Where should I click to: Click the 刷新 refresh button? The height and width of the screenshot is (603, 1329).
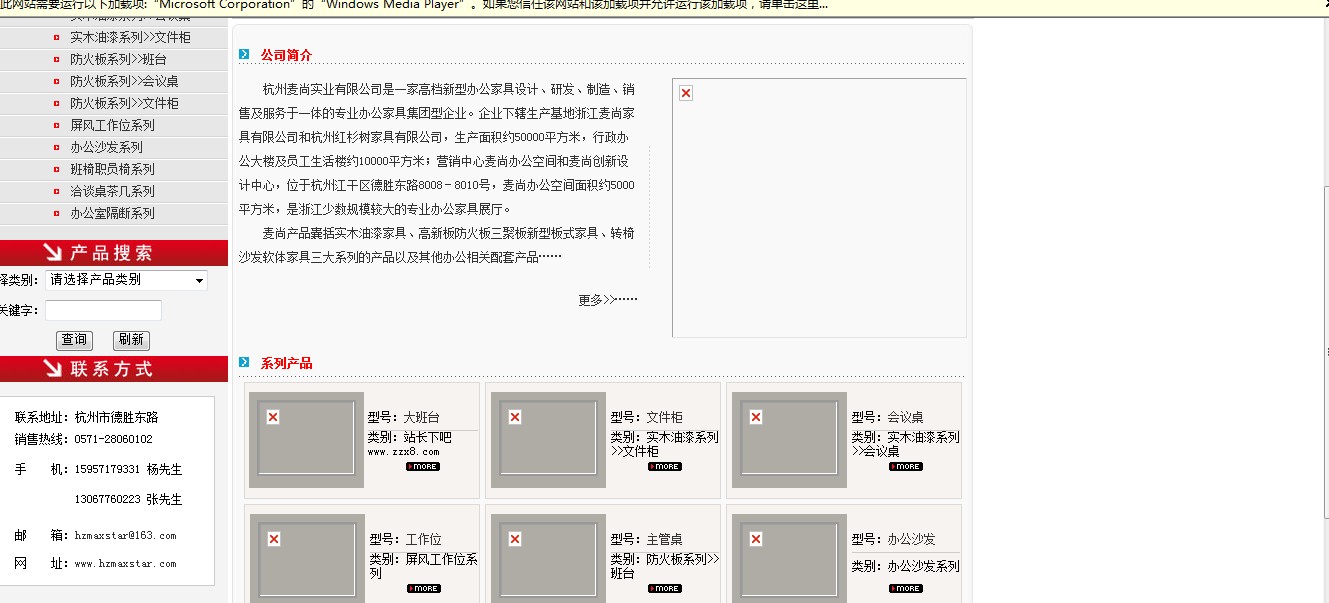(x=131, y=340)
